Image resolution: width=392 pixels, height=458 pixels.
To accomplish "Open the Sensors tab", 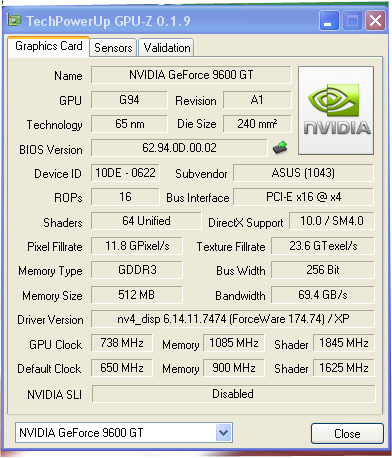I will [x=113, y=48].
